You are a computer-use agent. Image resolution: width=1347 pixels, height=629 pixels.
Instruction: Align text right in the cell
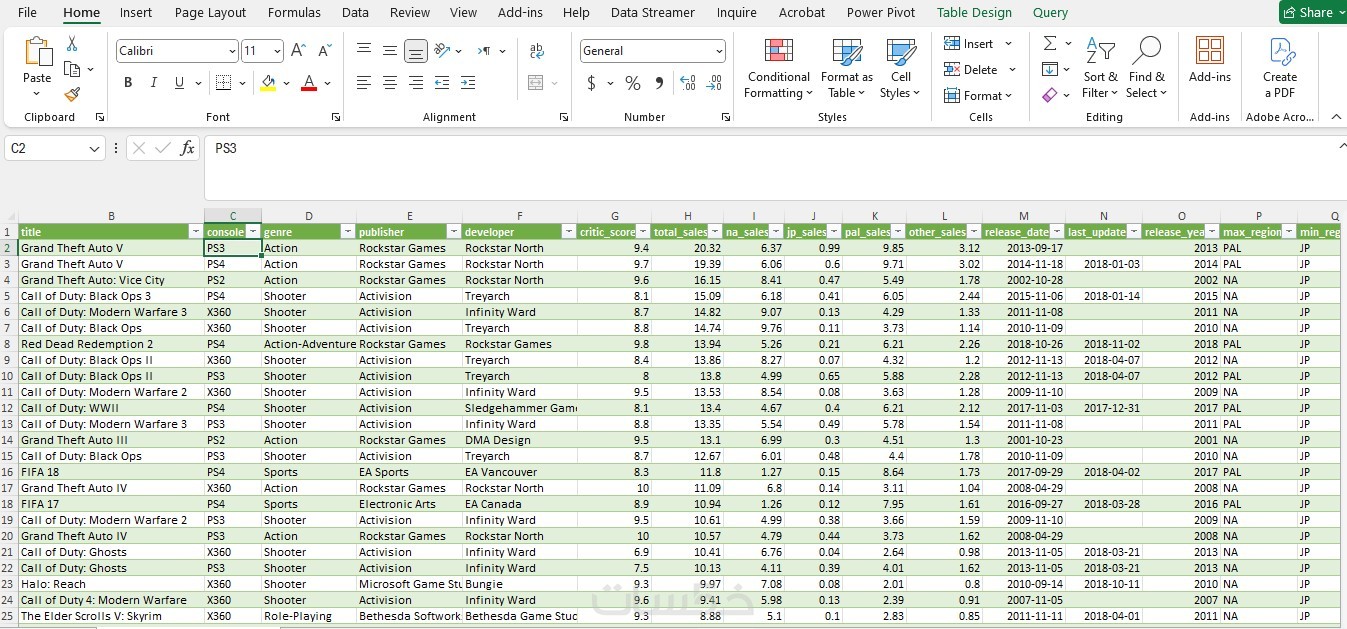pyautogui.click(x=416, y=82)
